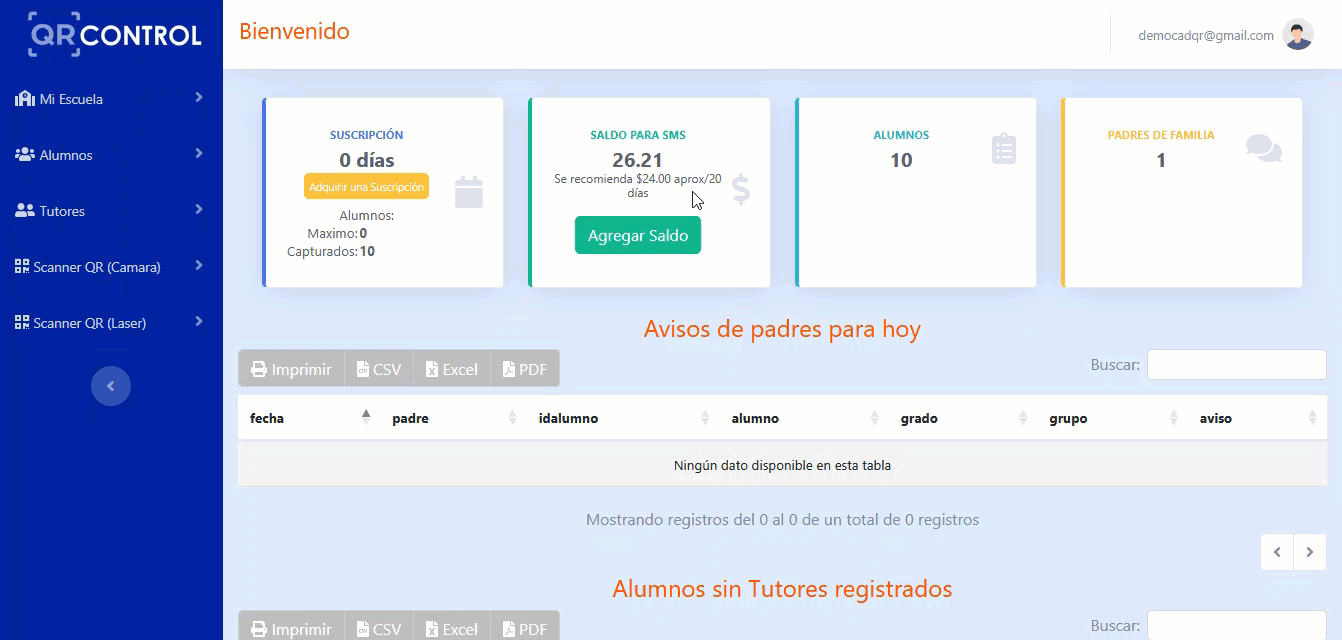Export parent notices table as PDF
Screen dimensions: 1342x640
[x=525, y=369]
